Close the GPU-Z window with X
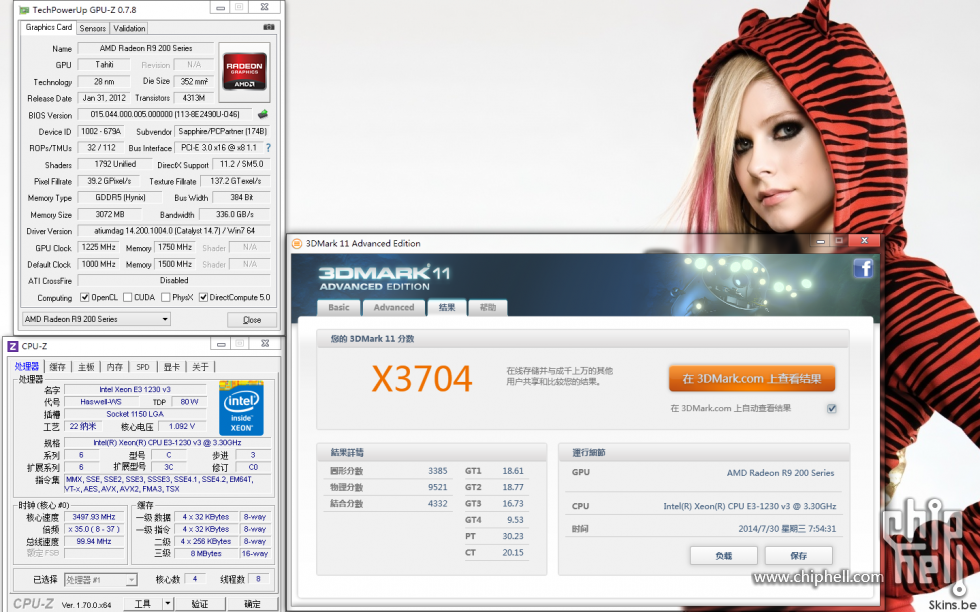 (x=264, y=8)
